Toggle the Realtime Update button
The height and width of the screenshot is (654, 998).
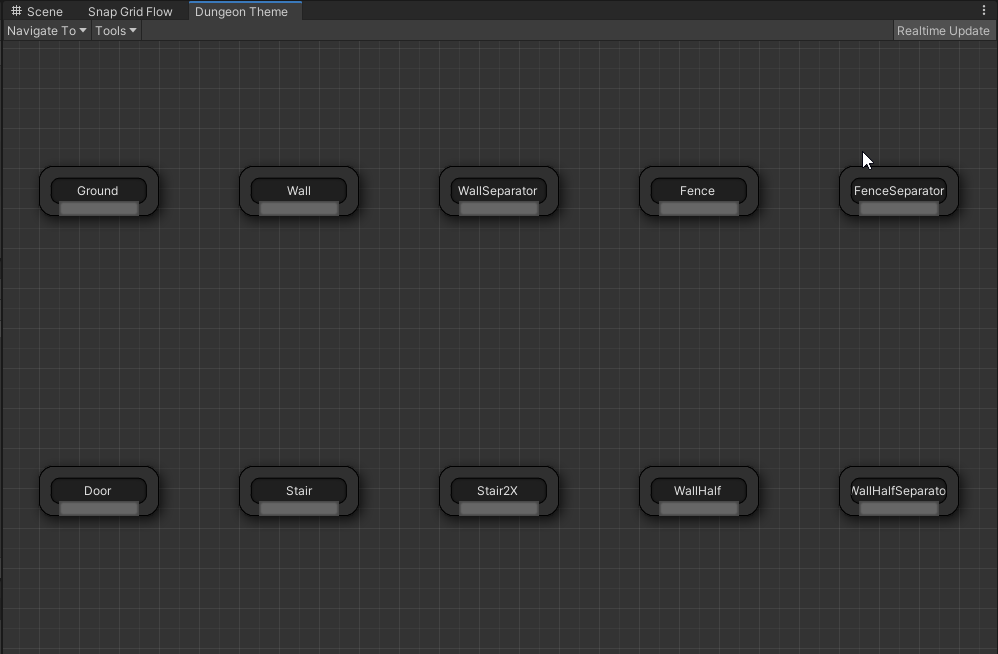[943, 31]
